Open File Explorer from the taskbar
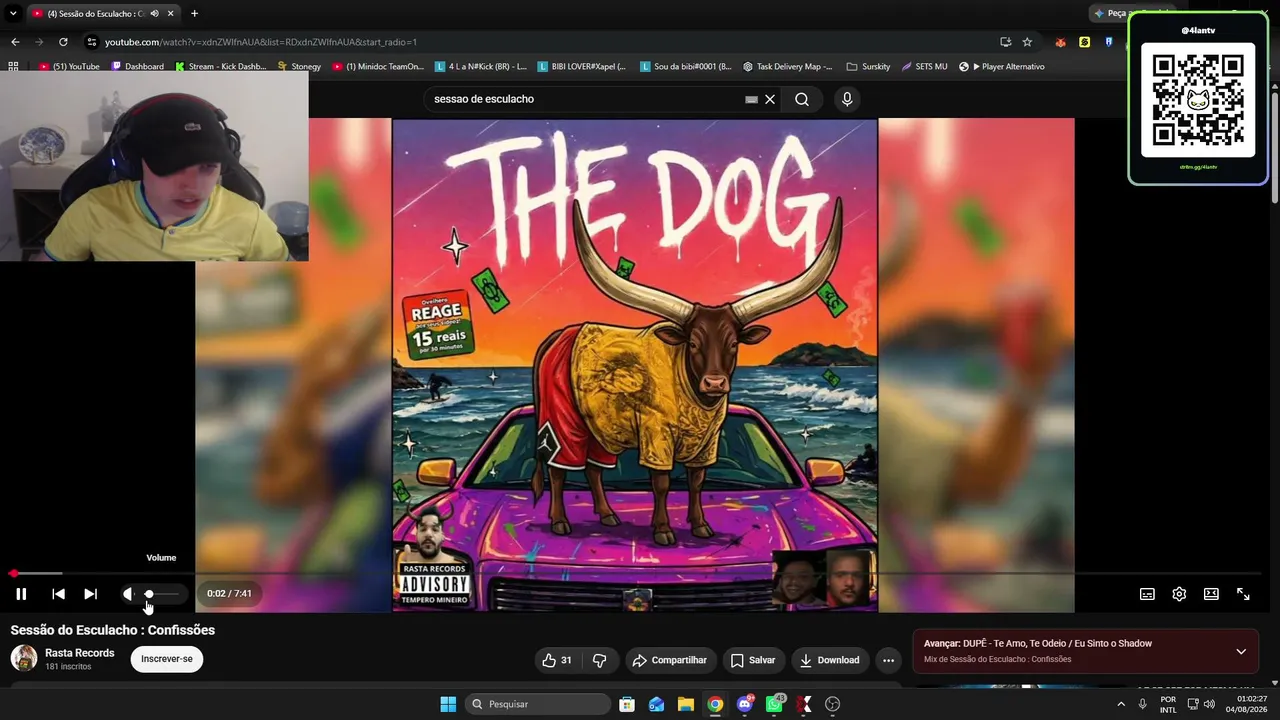Image resolution: width=1280 pixels, height=720 pixels. click(685, 704)
